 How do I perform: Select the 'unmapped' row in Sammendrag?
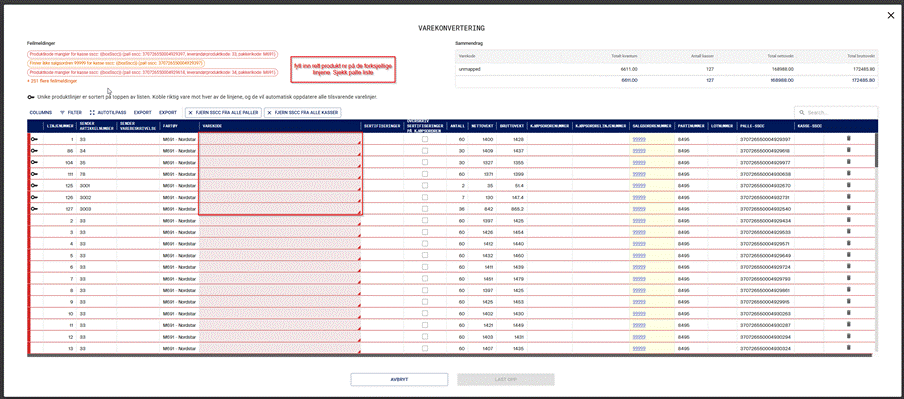point(666,69)
